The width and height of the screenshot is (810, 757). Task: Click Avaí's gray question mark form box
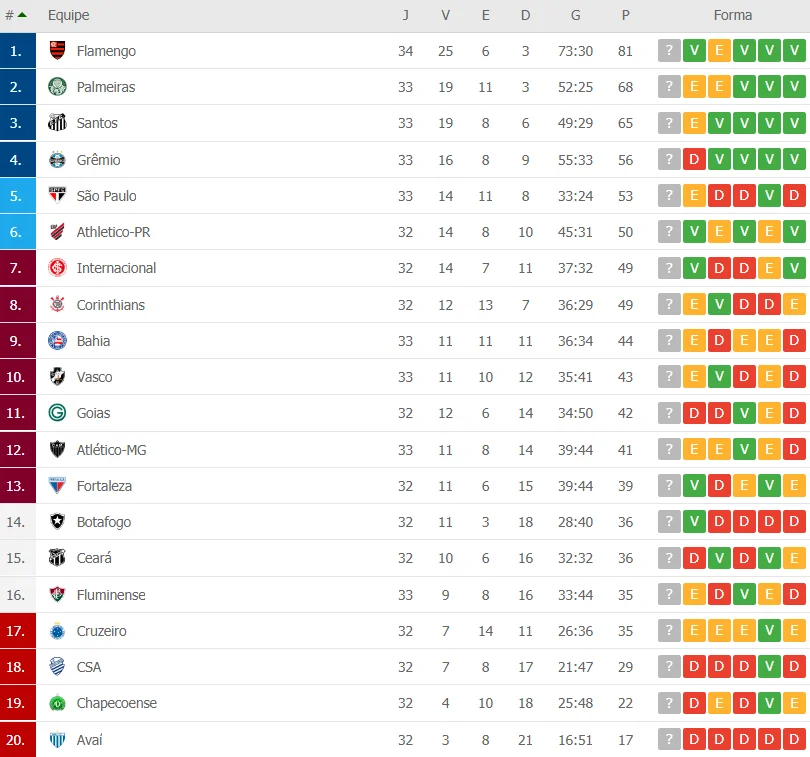669,739
